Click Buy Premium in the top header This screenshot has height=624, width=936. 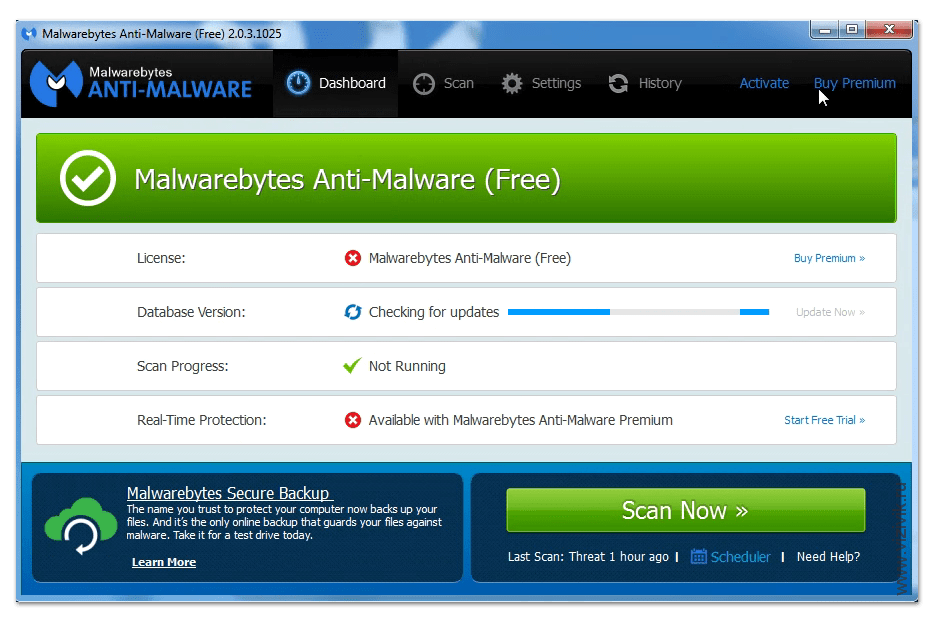854,83
